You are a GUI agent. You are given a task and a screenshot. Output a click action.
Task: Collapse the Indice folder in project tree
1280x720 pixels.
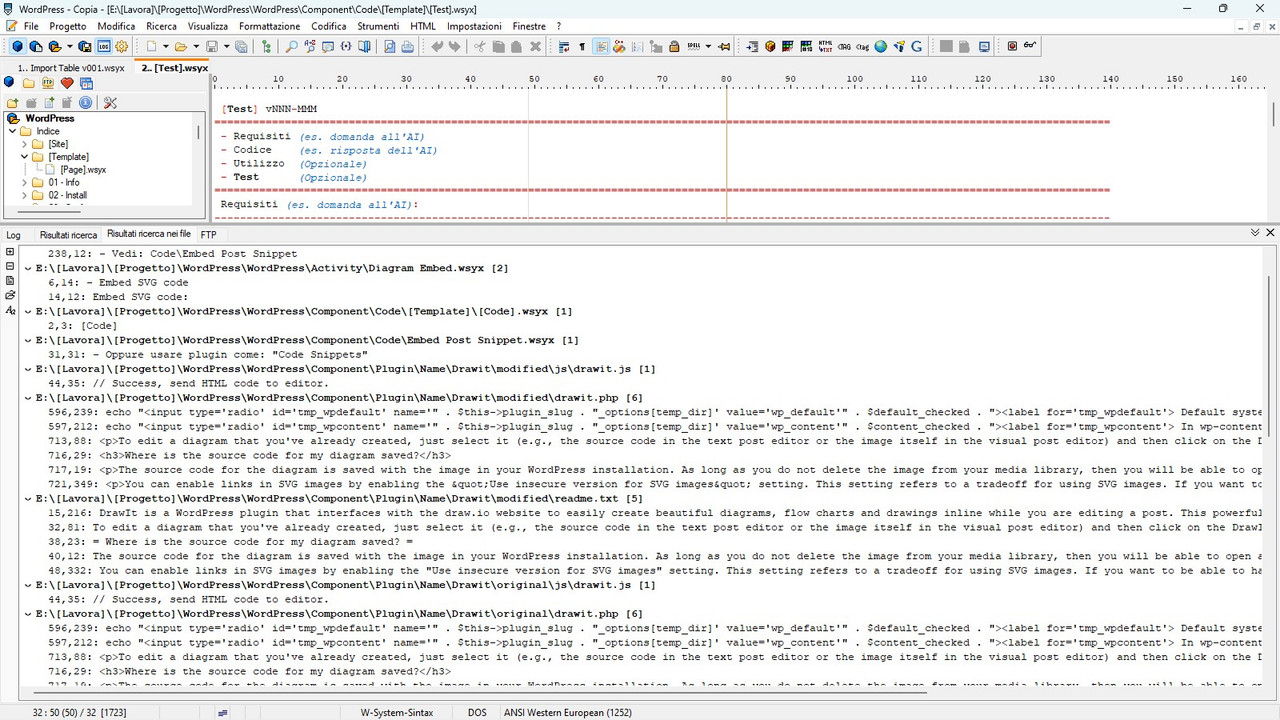[x=12, y=131]
